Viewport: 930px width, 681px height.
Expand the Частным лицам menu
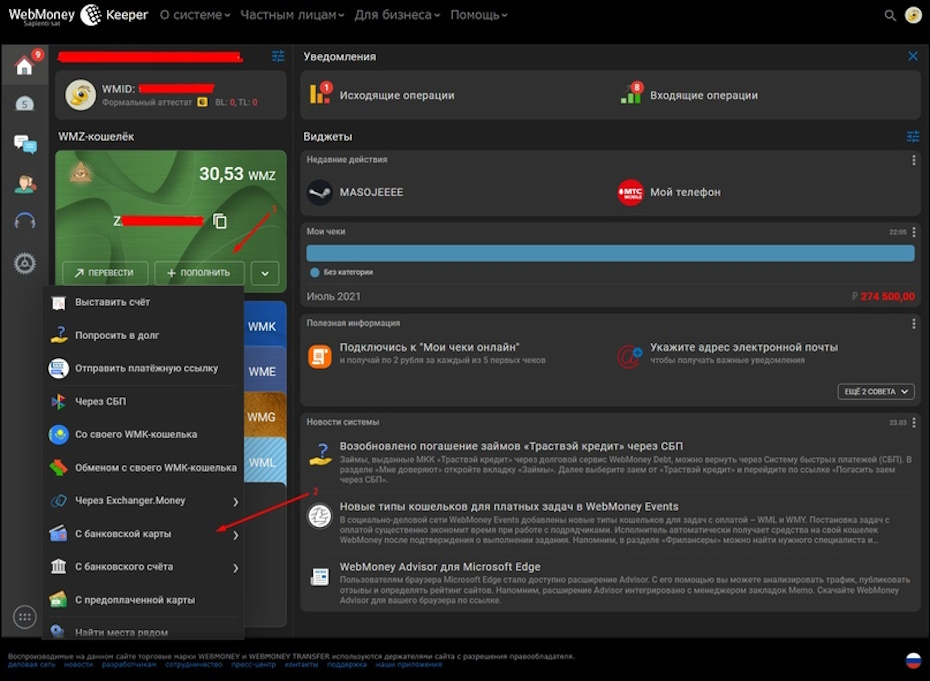(292, 15)
